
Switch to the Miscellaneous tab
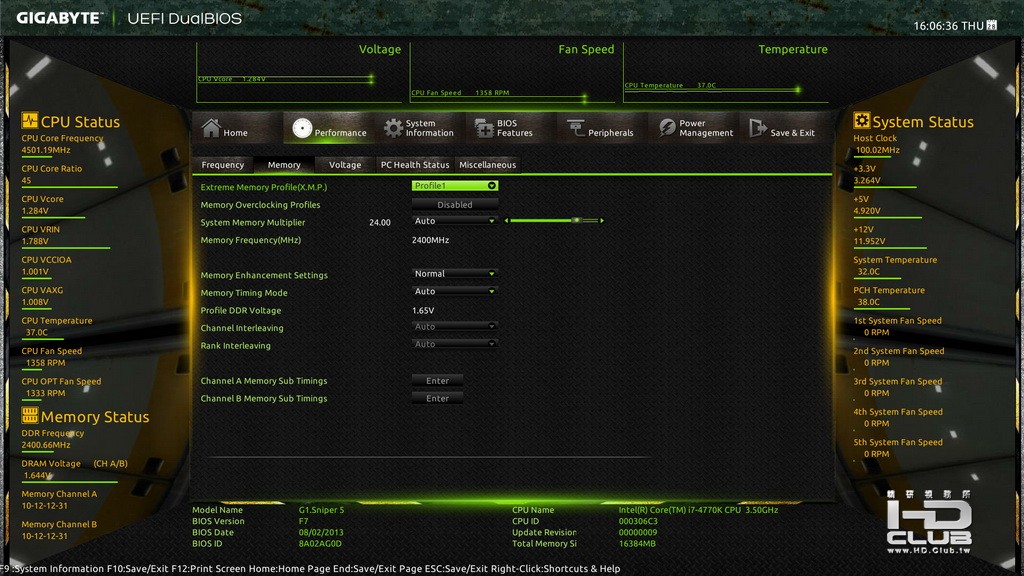pos(487,165)
